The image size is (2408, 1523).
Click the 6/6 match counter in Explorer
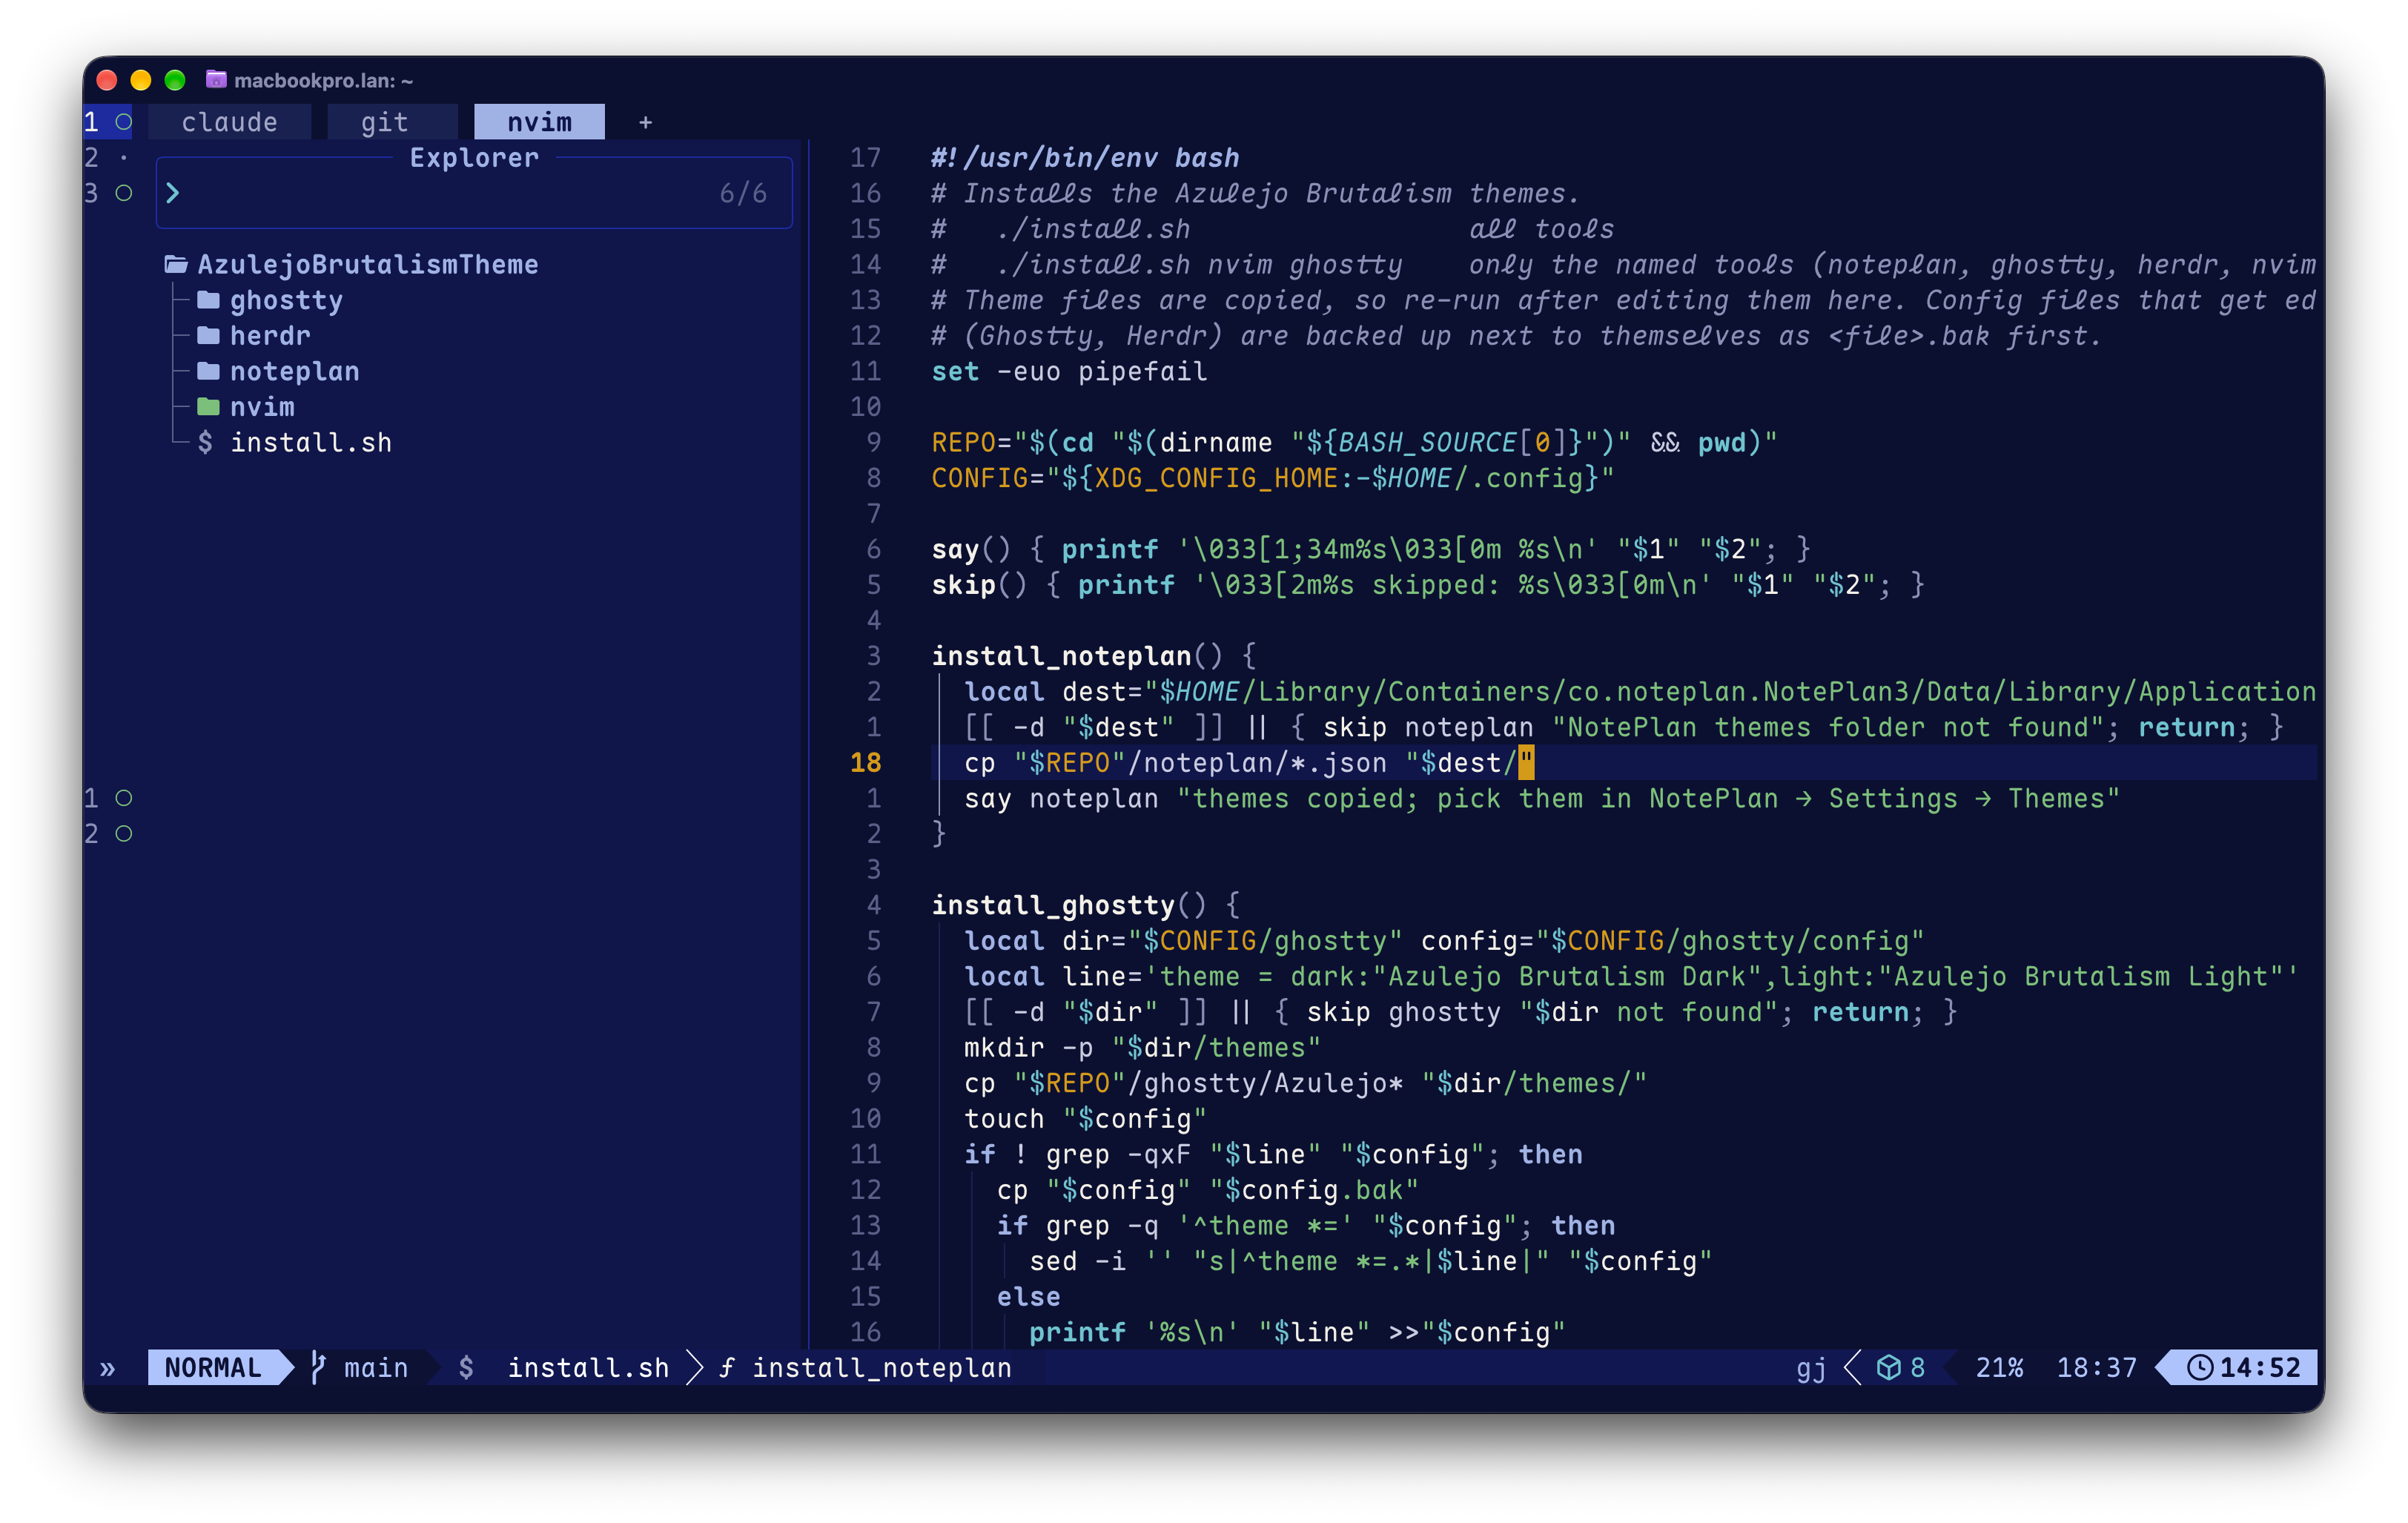point(743,193)
